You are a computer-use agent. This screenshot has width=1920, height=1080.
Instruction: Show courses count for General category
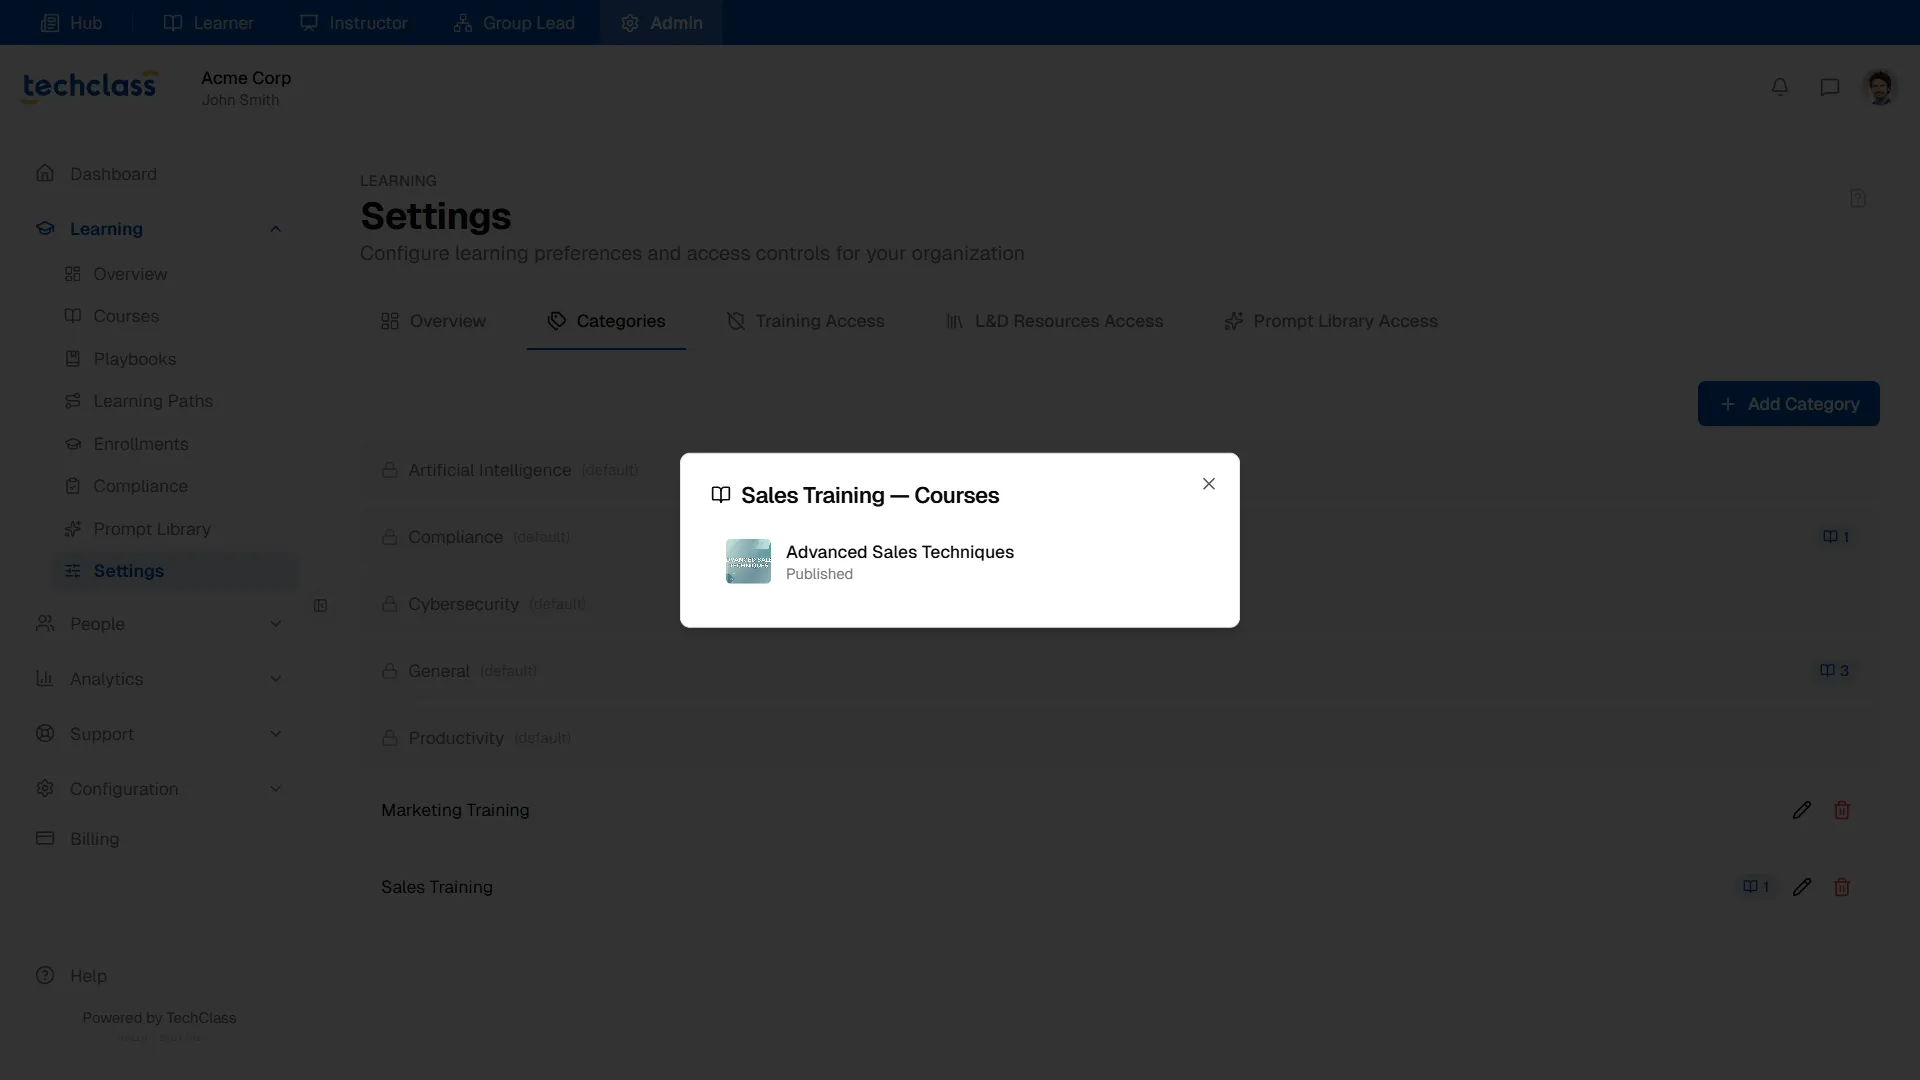click(x=1835, y=671)
